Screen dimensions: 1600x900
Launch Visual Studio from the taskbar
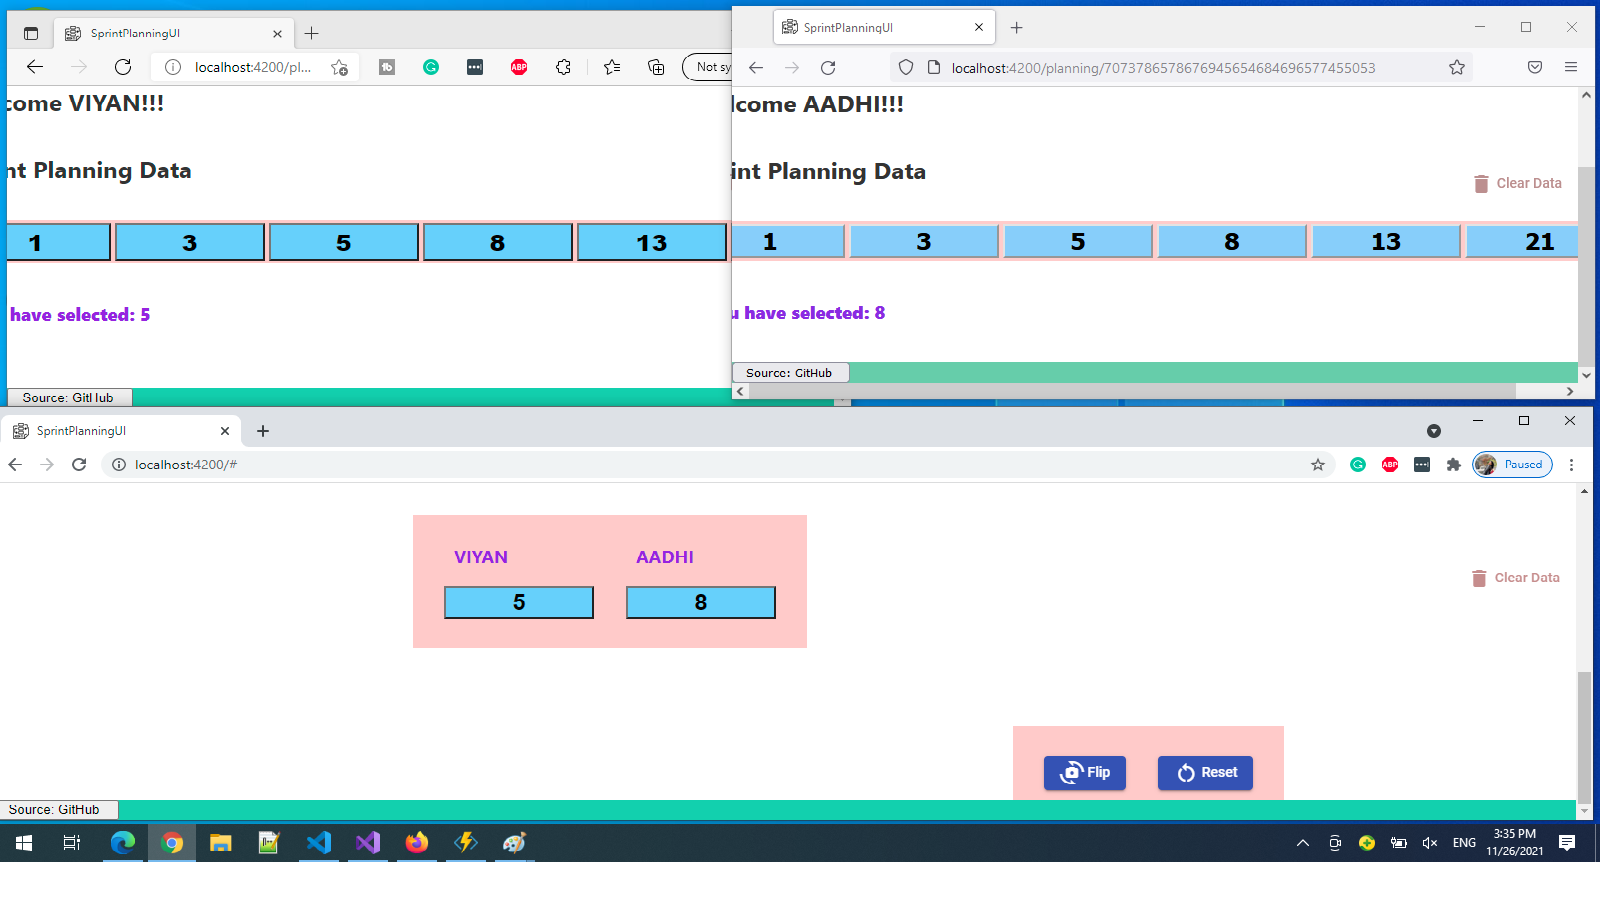[367, 843]
